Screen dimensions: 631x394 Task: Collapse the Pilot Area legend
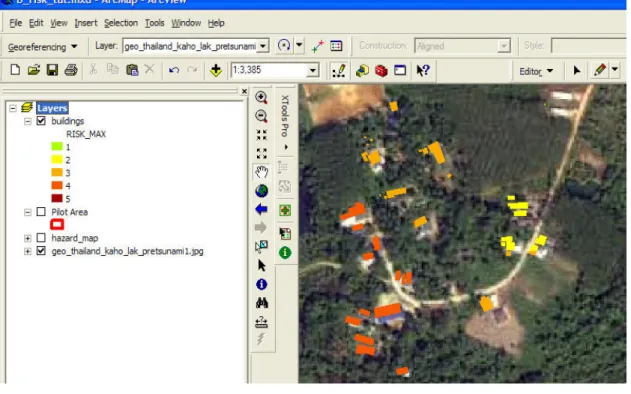click(27, 212)
